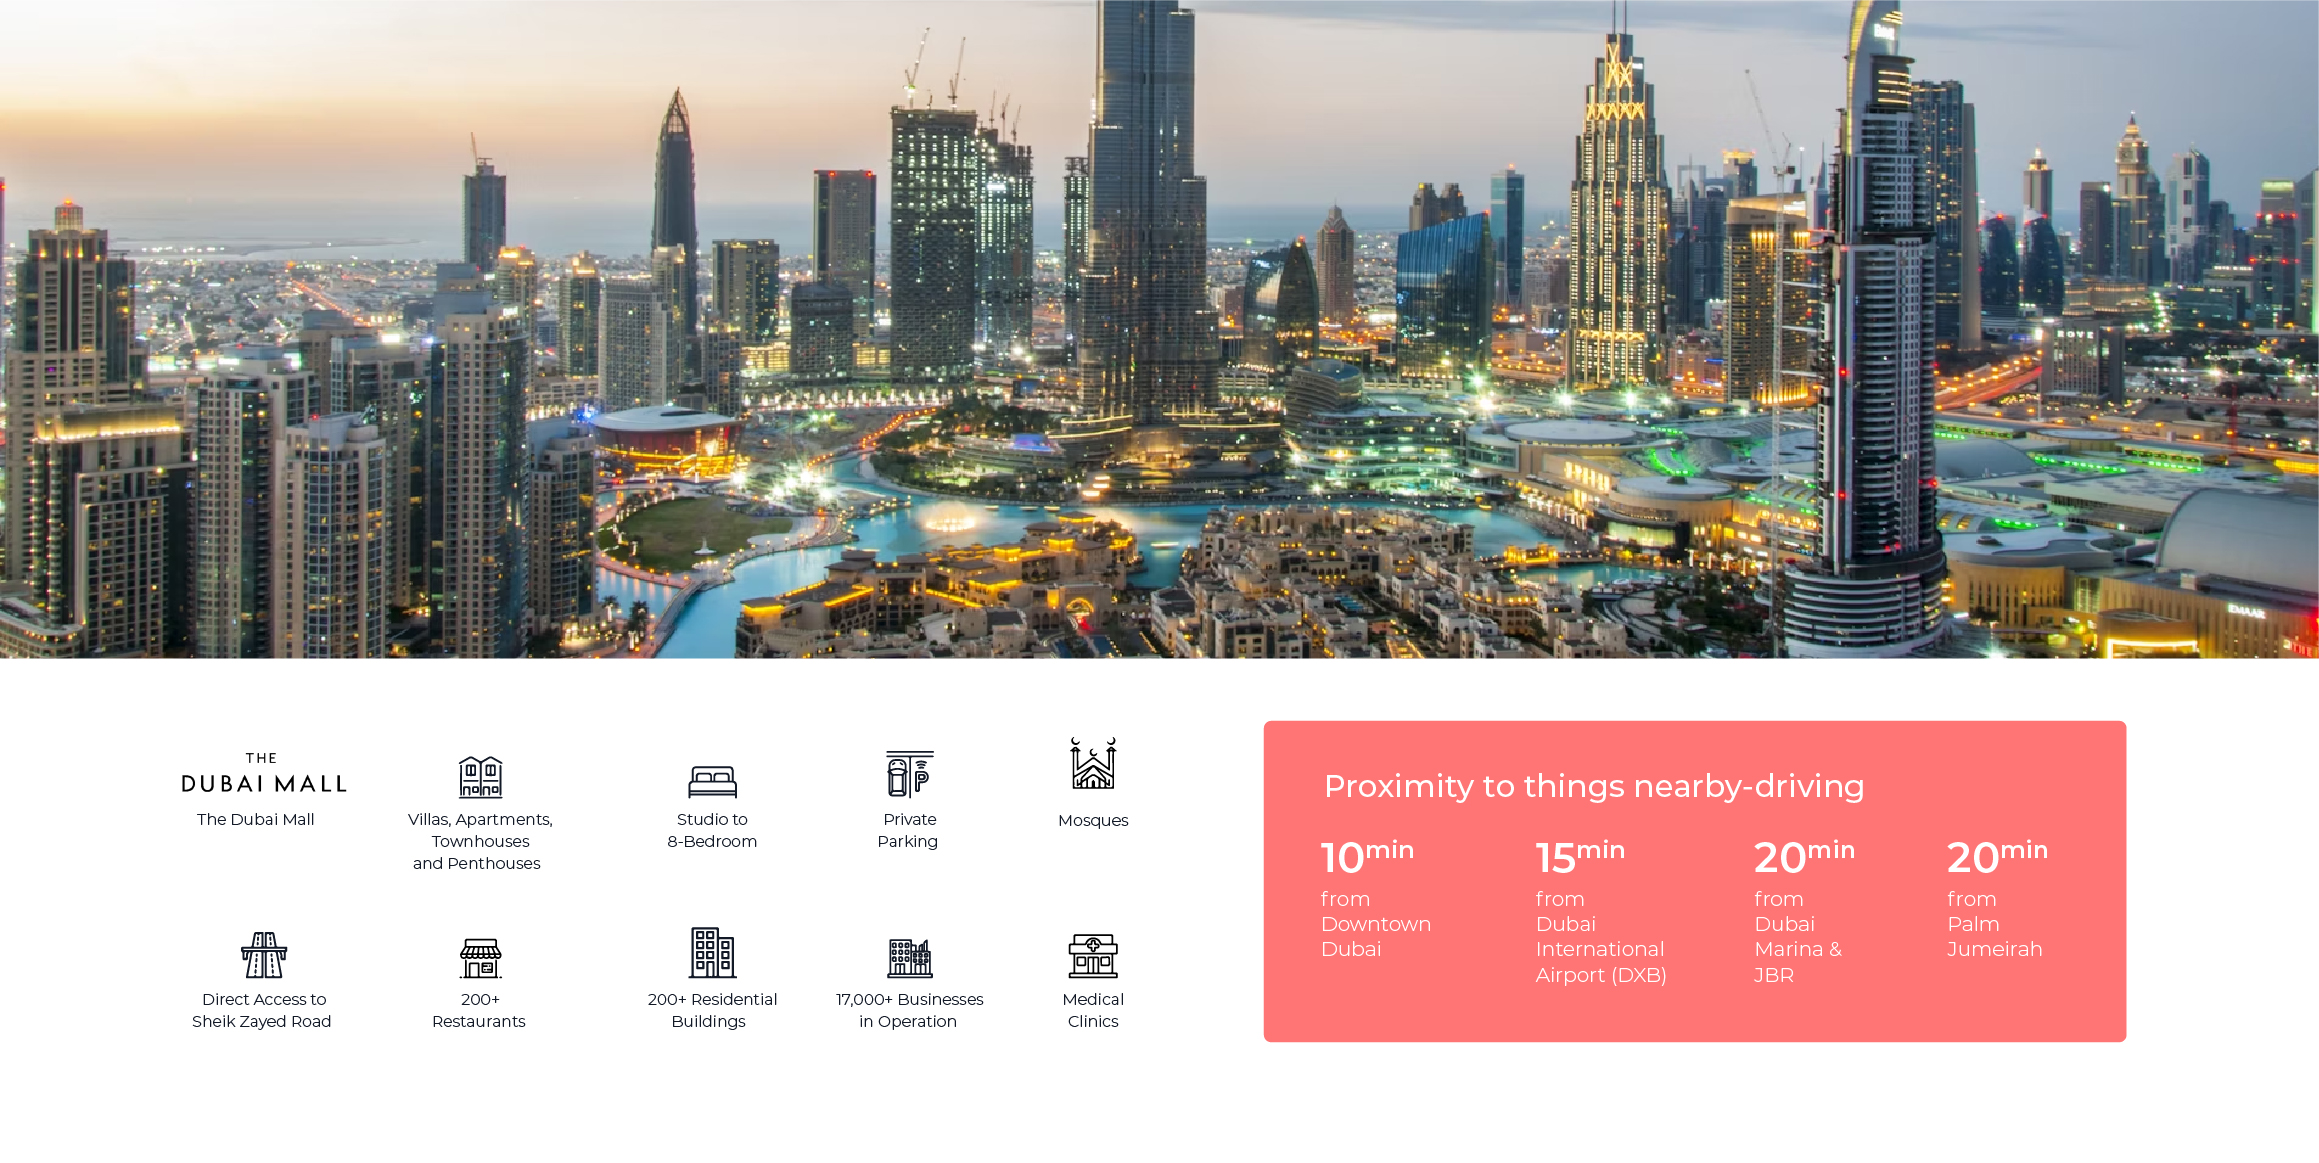Click 'from Dubai International Airport (DXB)' text
2319x1163 pixels.
pyautogui.click(x=1601, y=938)
